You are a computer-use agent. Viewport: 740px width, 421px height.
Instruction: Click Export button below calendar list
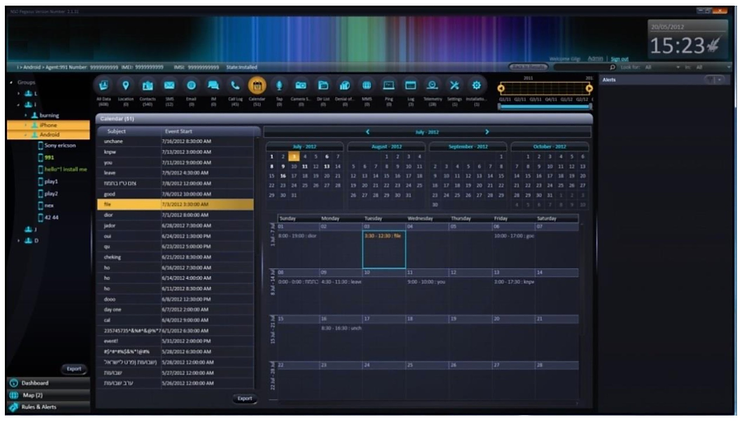244,398
